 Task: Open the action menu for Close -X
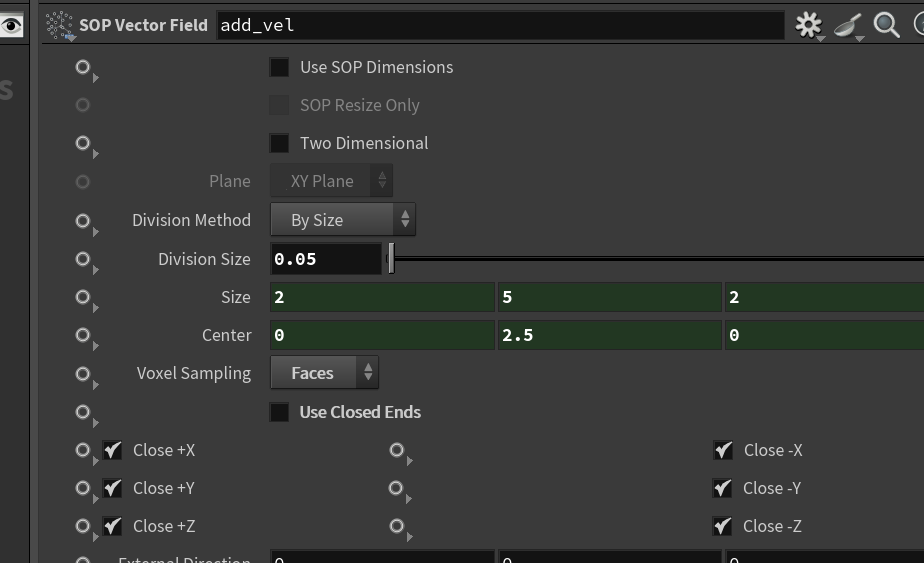point(400,453)
